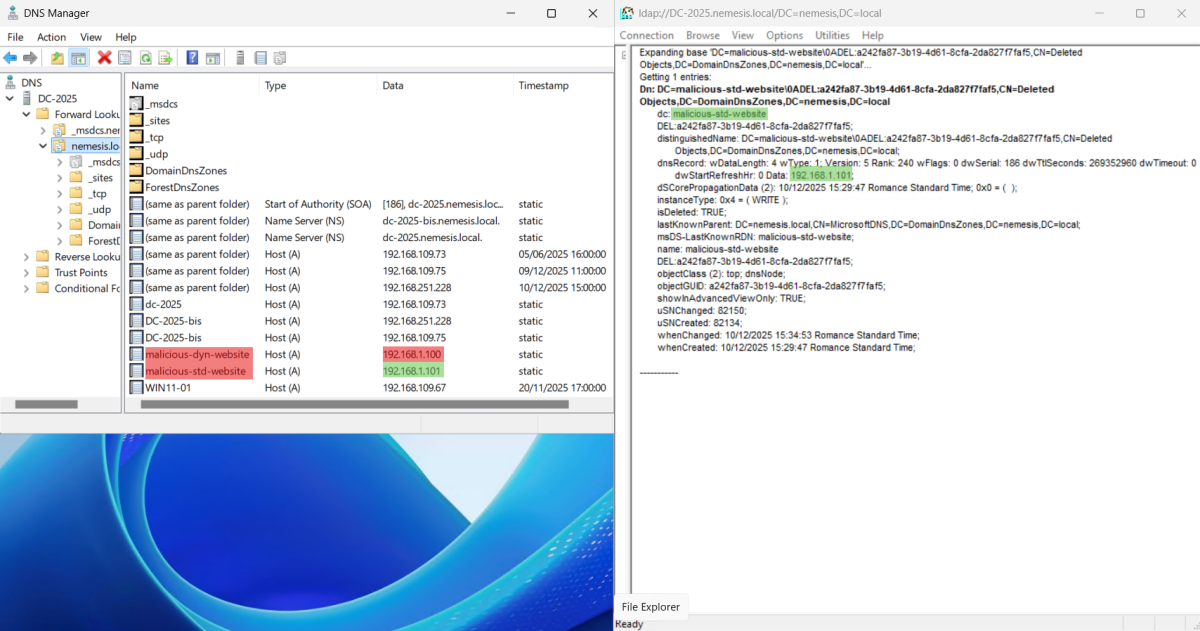Open the Utilities menu in the ldap window

[832, 35]
